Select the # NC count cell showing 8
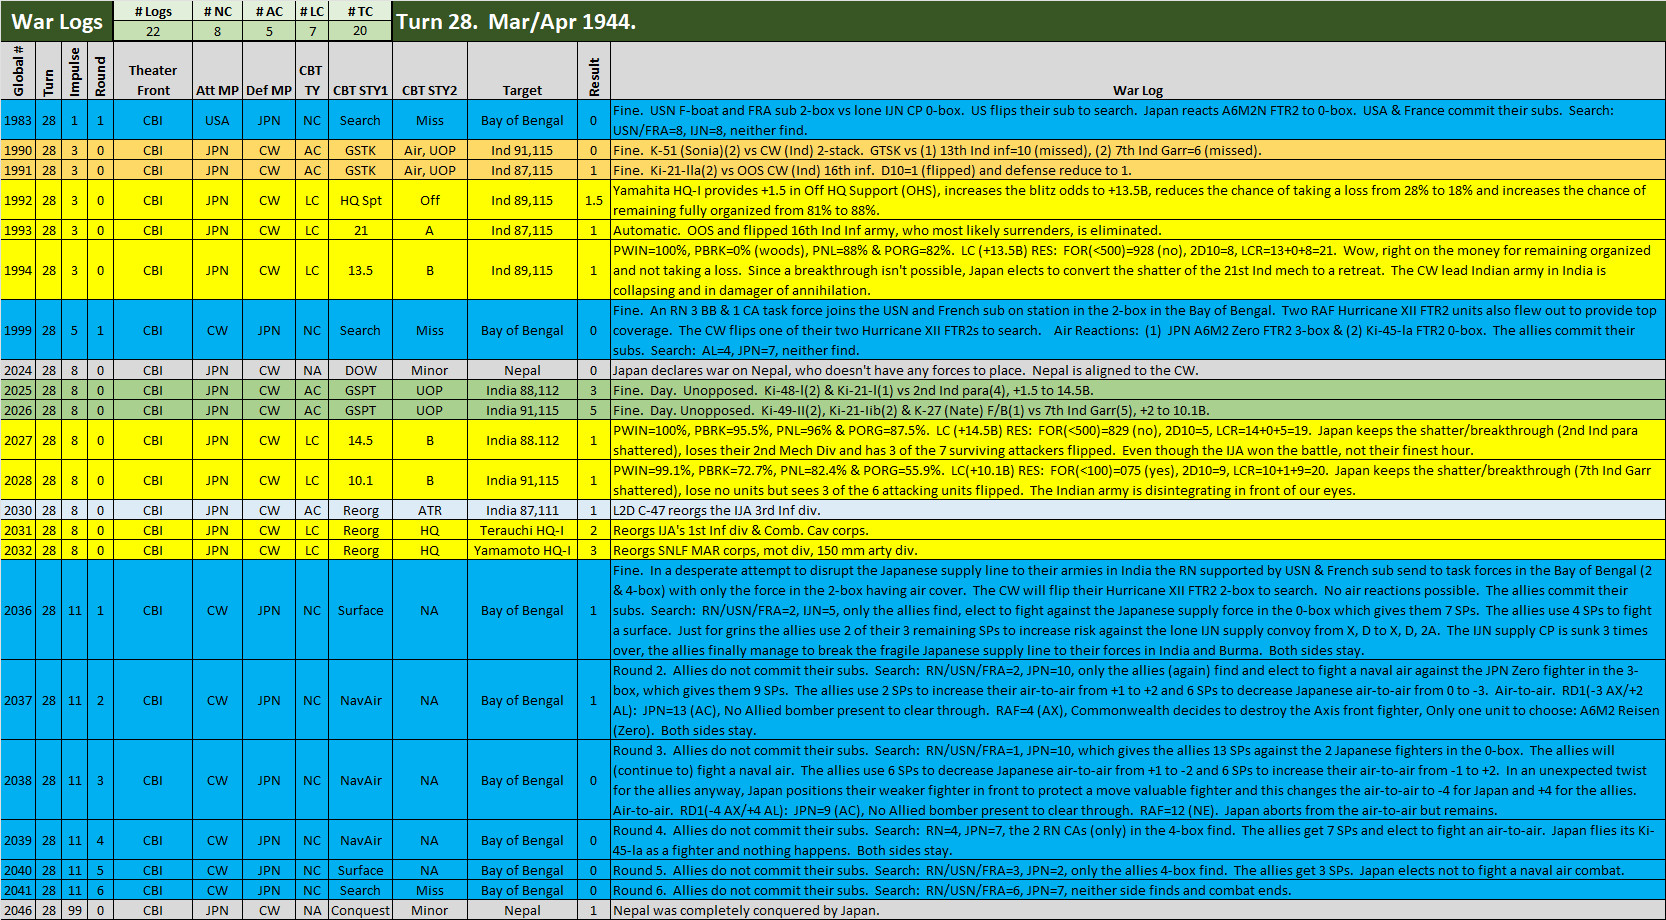Image resolution: width=1666 pixels, height=920 pixels. [x=219, y=29]
